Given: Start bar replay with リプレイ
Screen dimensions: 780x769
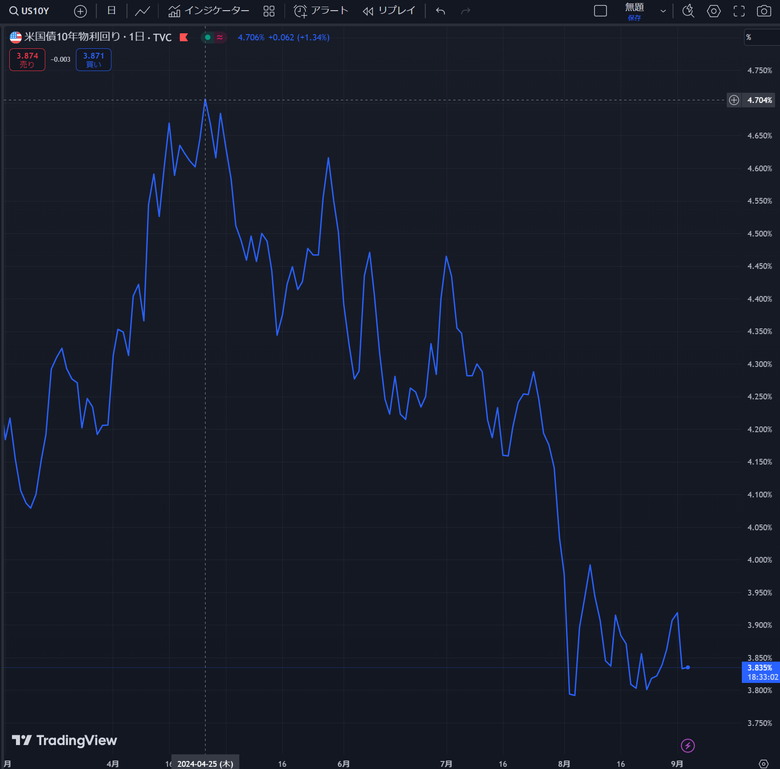Looking at the screenshot, I should pos(389,11).
